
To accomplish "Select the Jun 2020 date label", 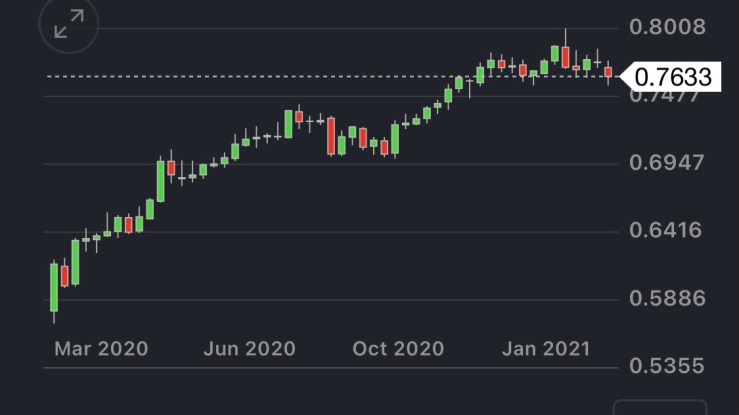I will [249, 348].
